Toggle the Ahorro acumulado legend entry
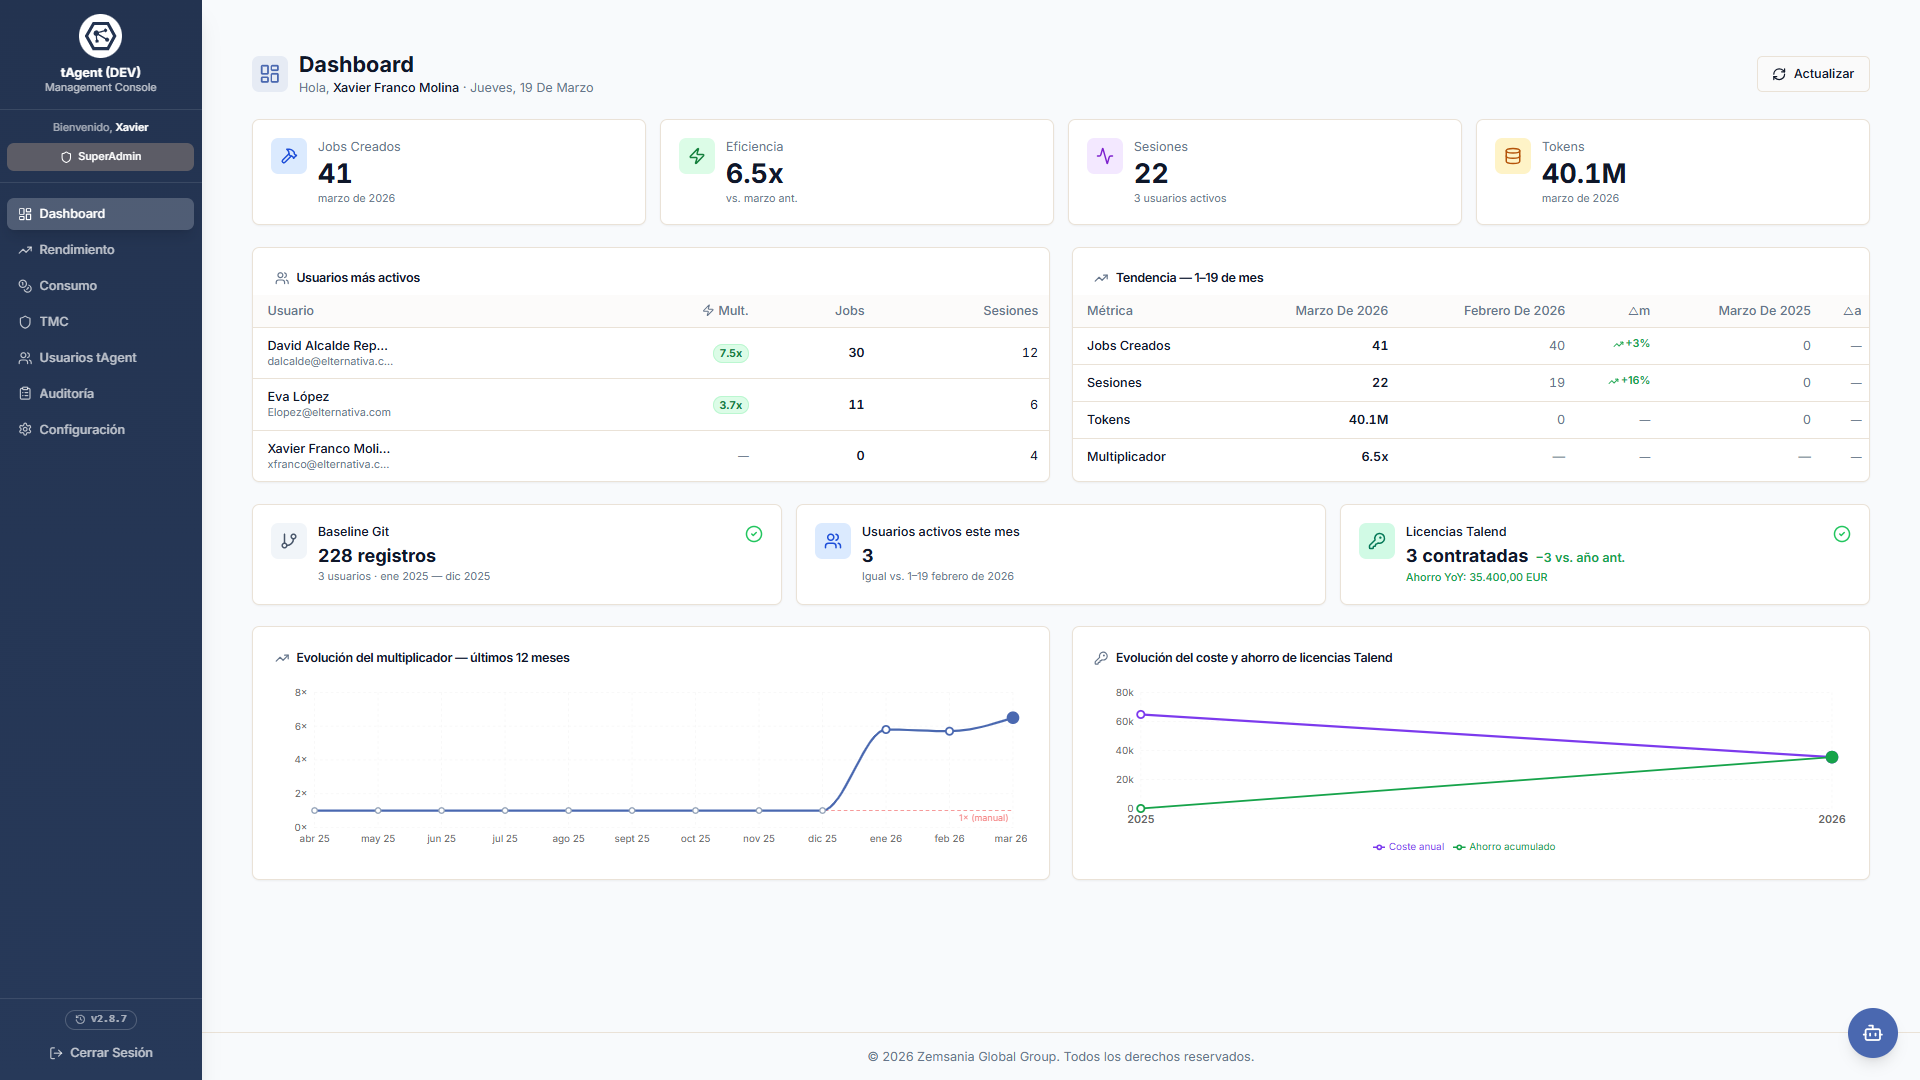The image size is (1920, 1080). 1504,847
